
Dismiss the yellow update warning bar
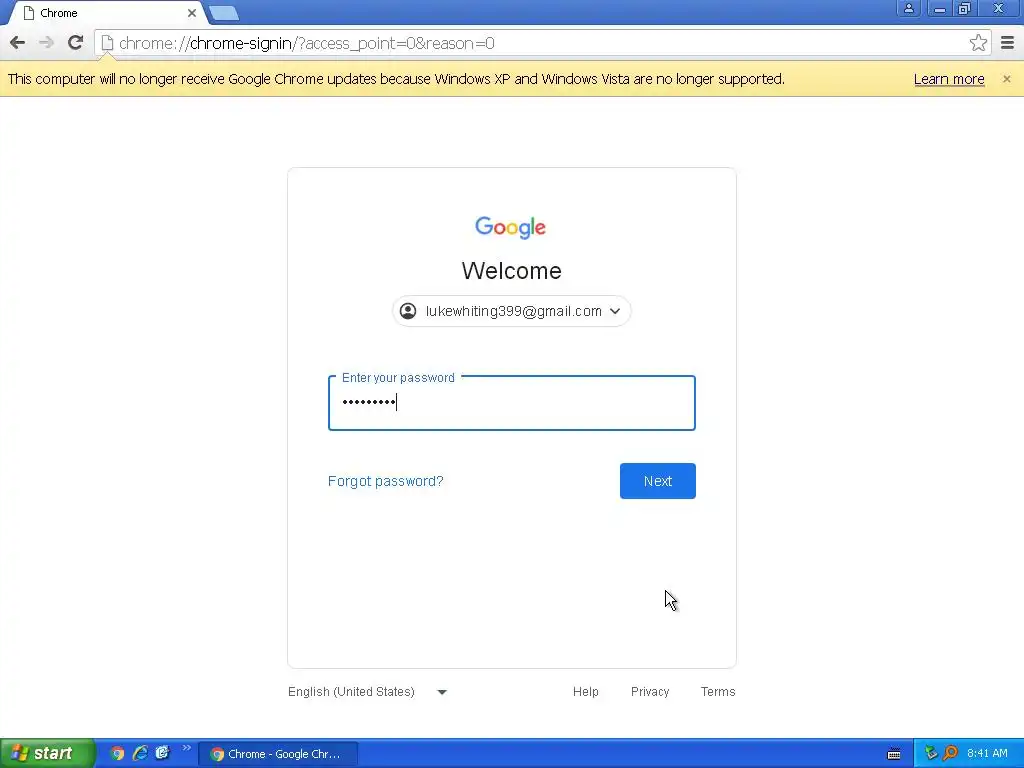click(x=1006, y=79)
